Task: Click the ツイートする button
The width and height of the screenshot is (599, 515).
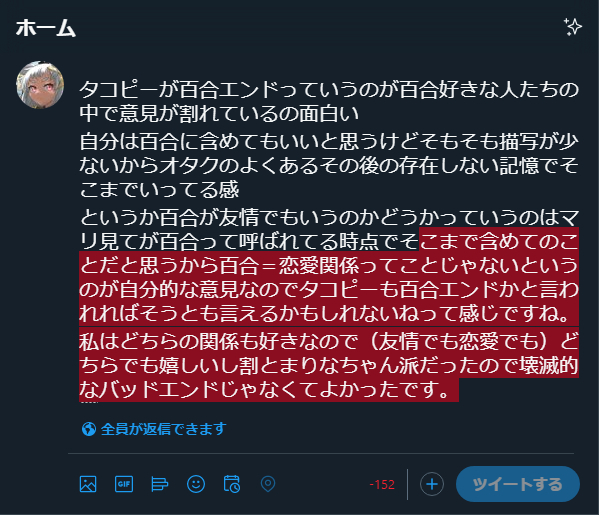Action: click(518, 484)
